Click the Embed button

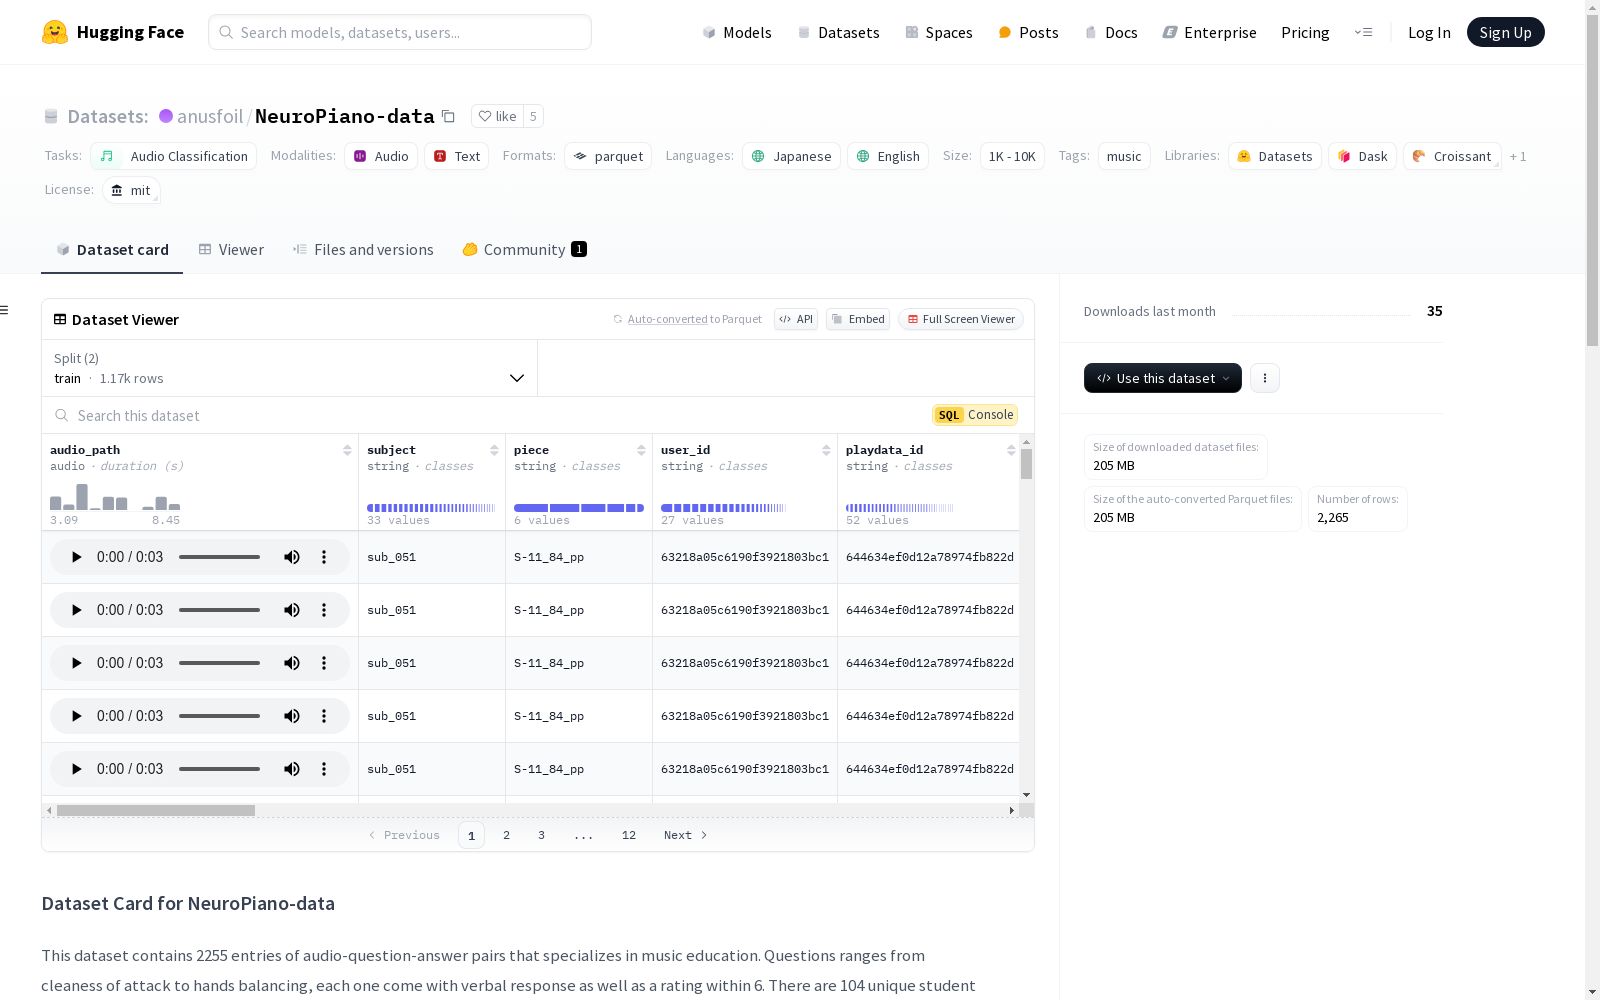pos(858,319)
